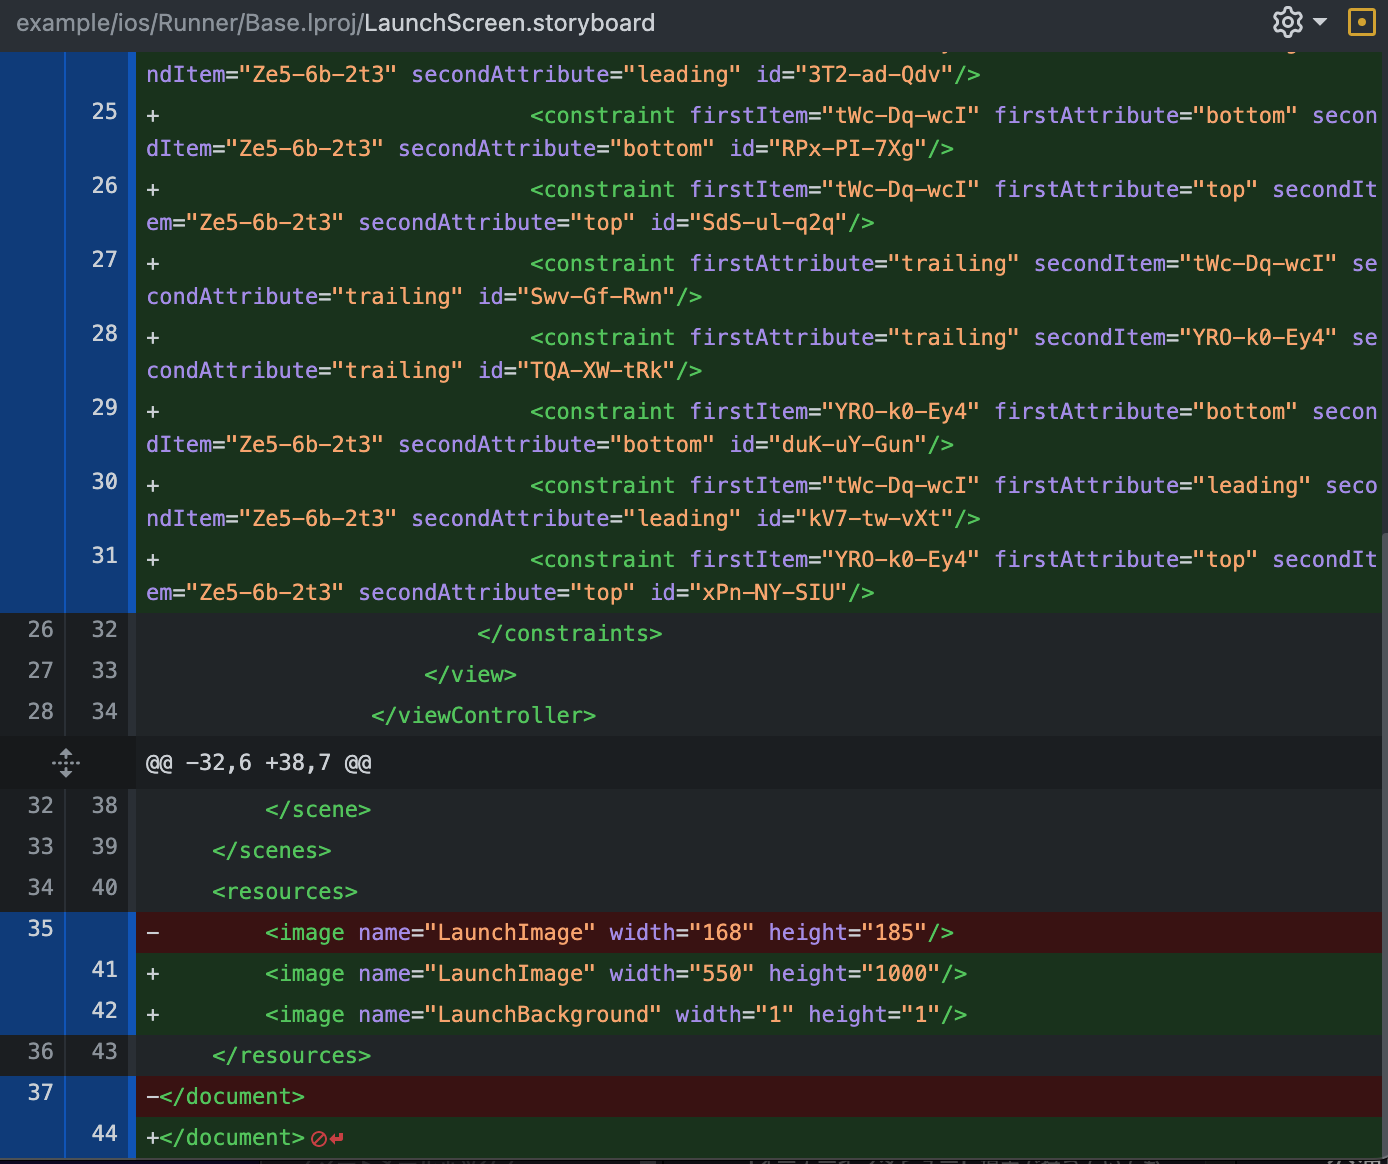
Task: Open the diff settings gear icon
Action: pyautogui.click(x=1288, y=22)
